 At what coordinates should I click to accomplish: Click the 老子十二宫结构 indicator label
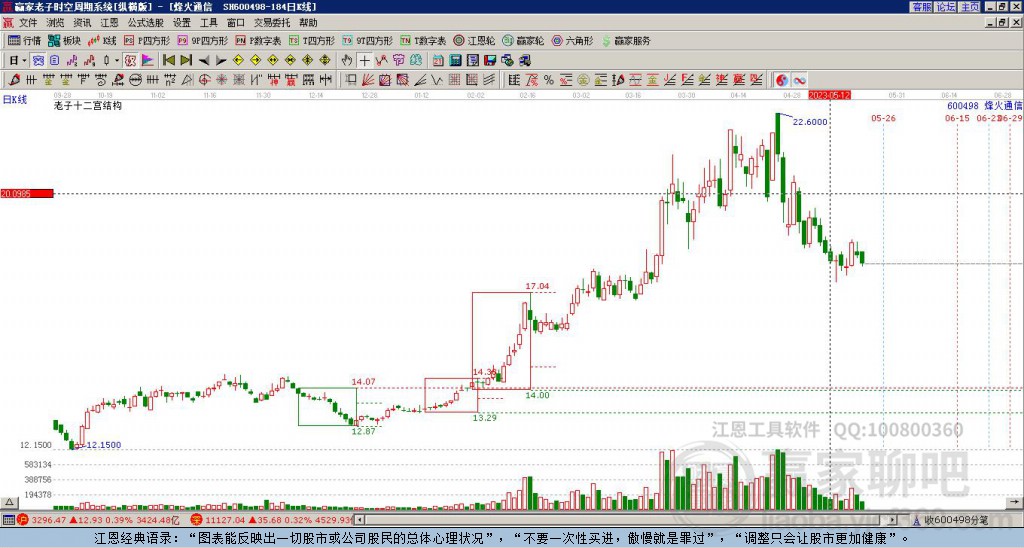point(88,105)
